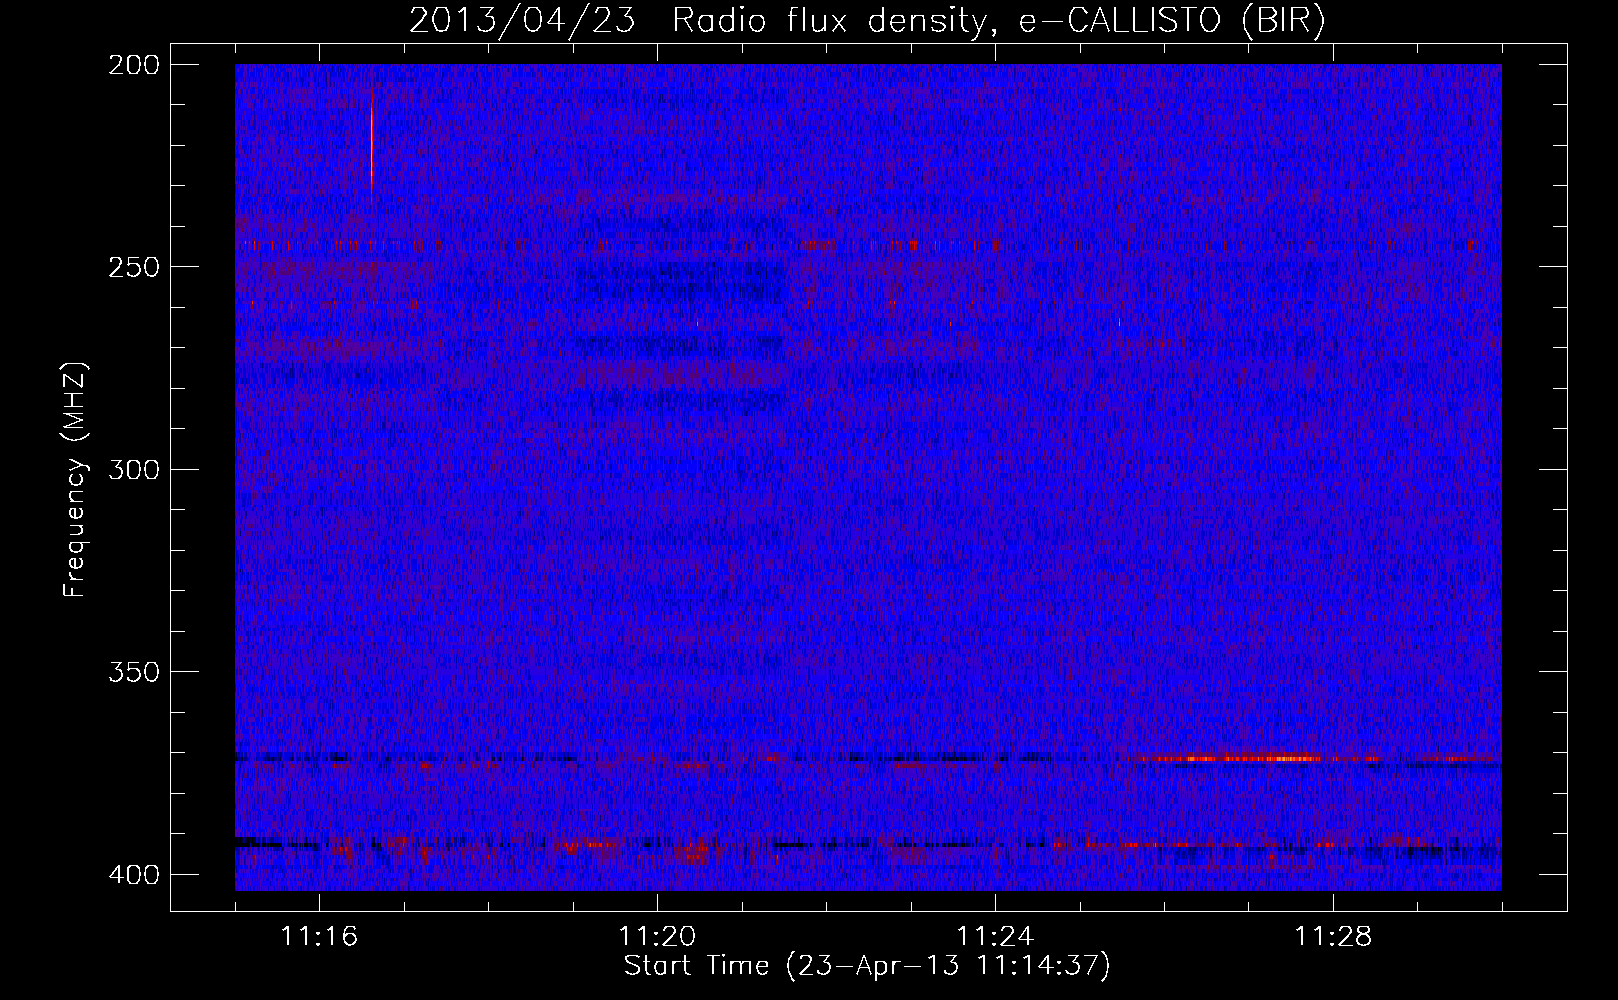Click the 11:20 time tick label
The image size is (1618, 1000).
[x=657, y=937]
